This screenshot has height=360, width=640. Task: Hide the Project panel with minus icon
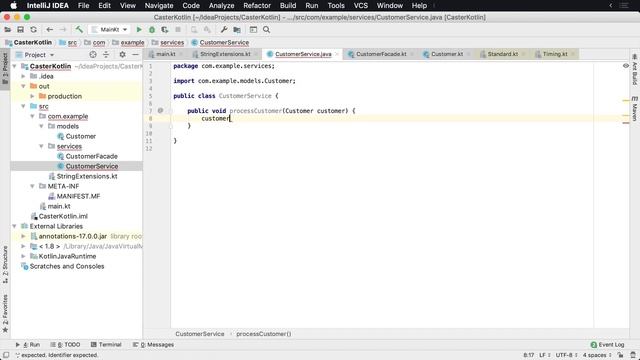tap(136, 54)
